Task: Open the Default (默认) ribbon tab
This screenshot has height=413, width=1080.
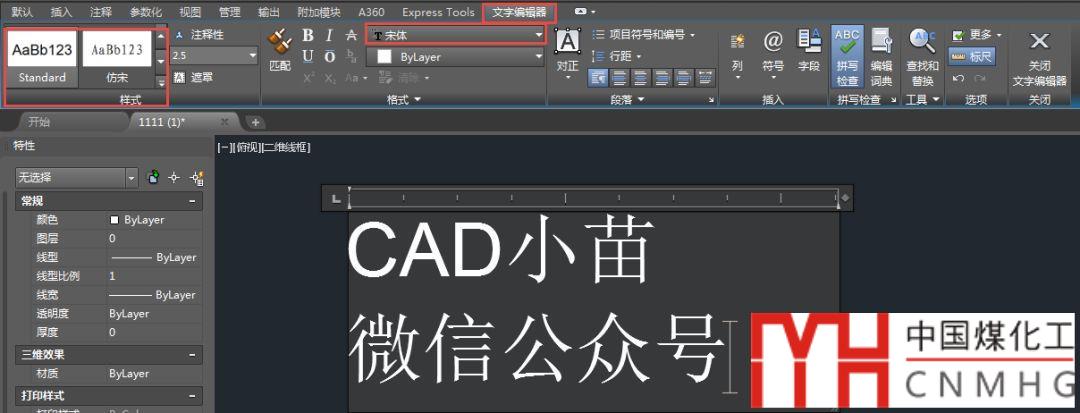Action: [22, 12]
